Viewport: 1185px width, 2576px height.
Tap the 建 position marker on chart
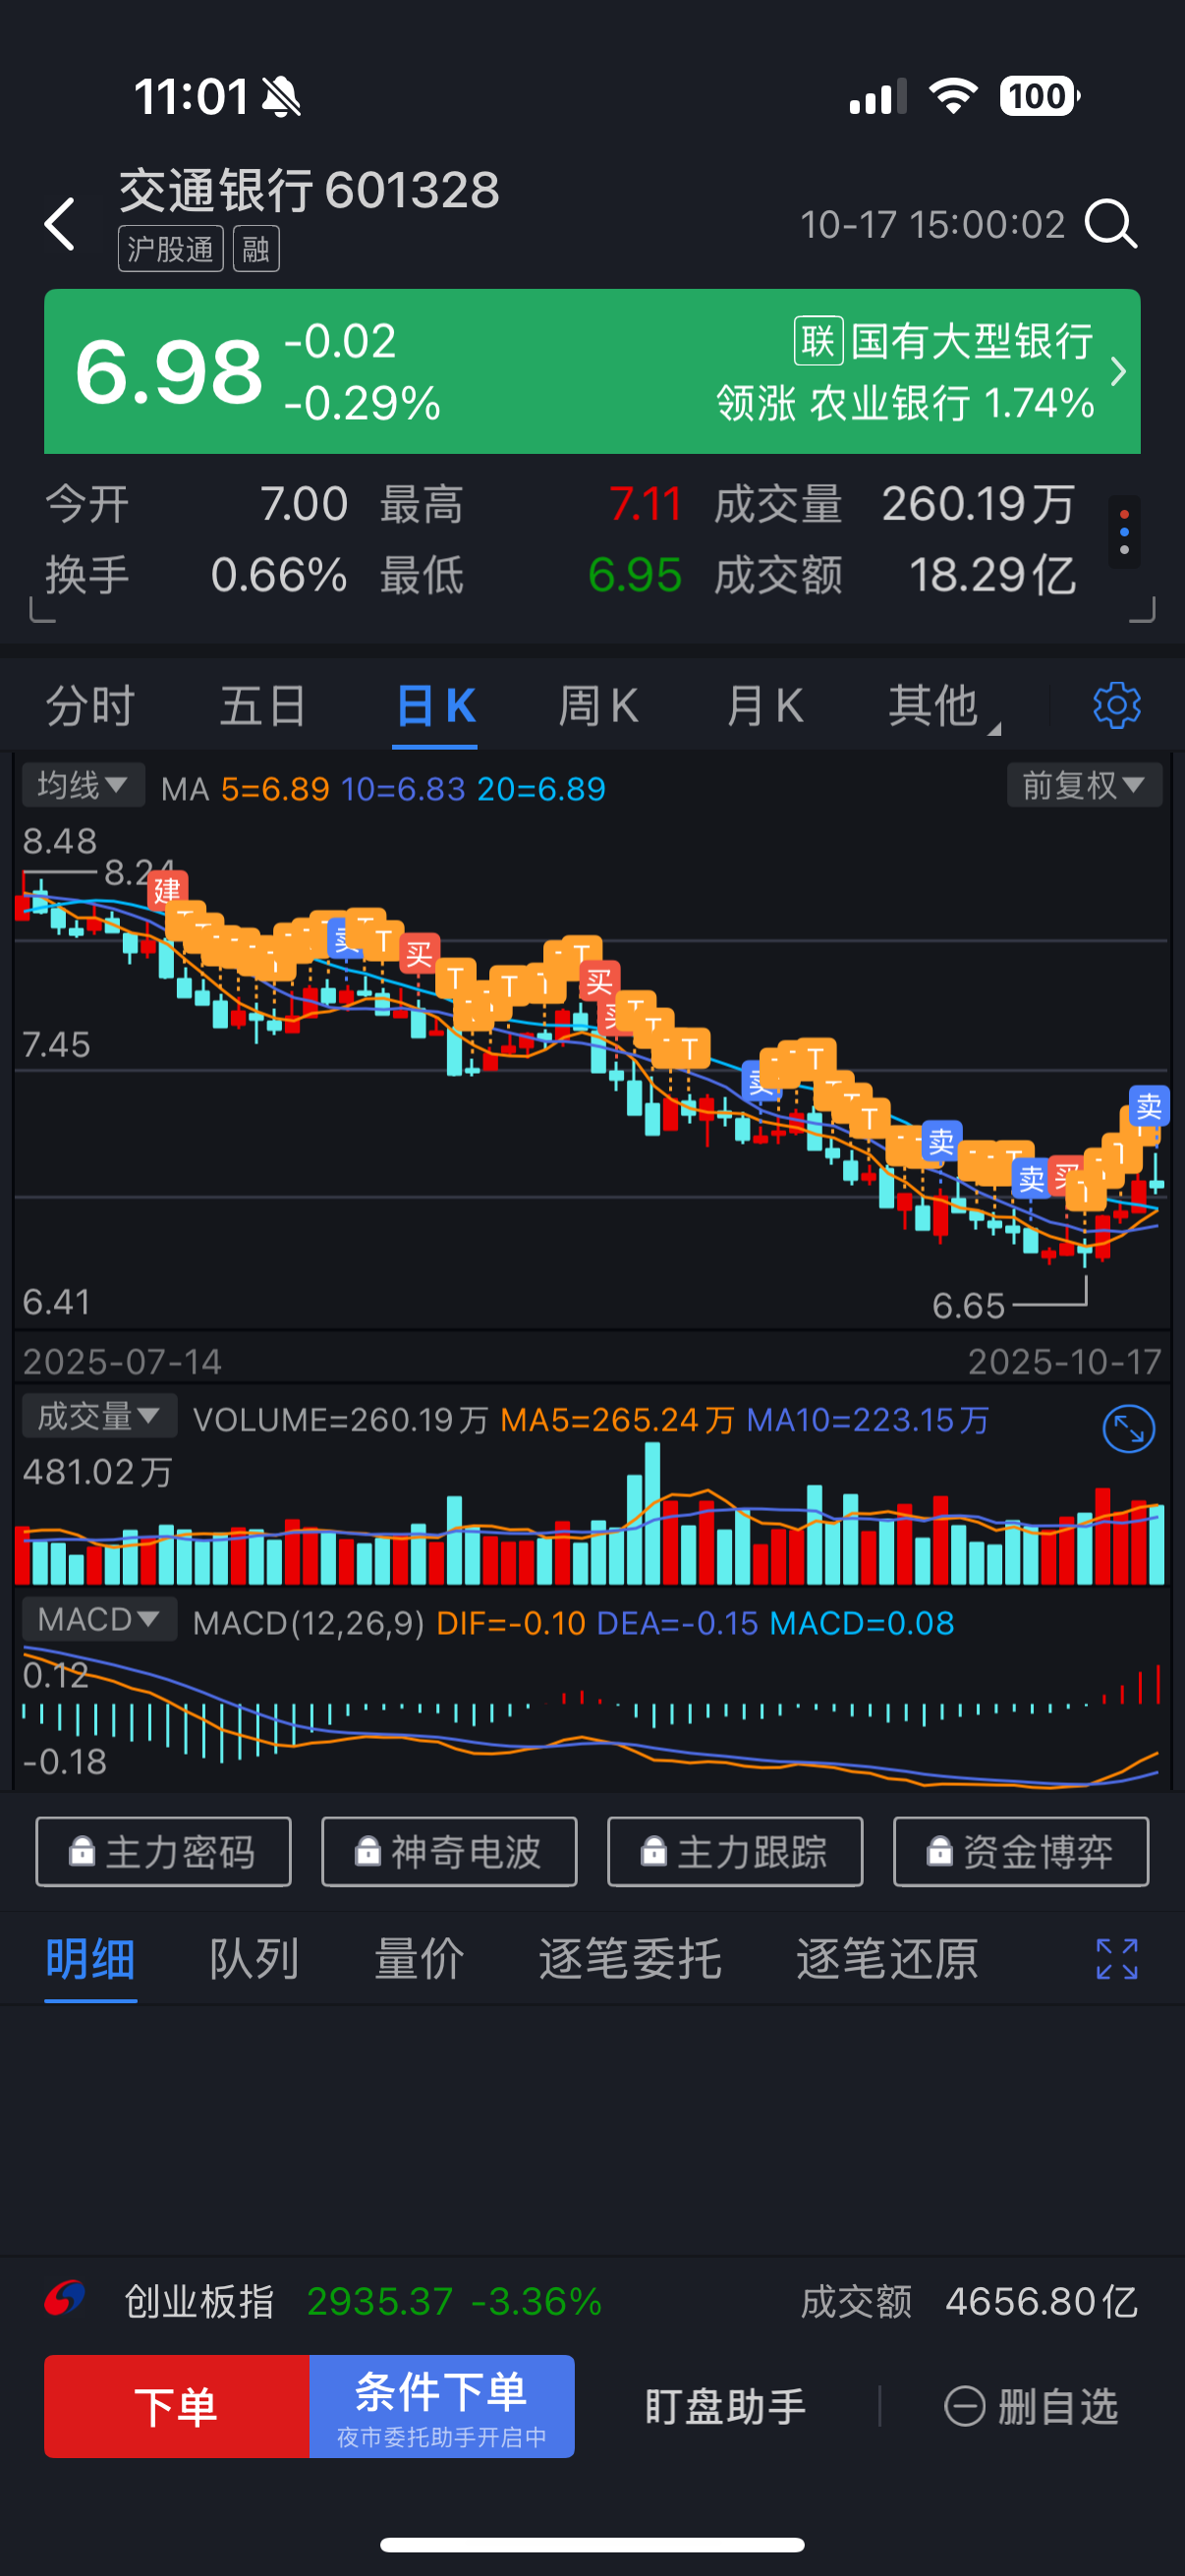[x=167, y=889]
